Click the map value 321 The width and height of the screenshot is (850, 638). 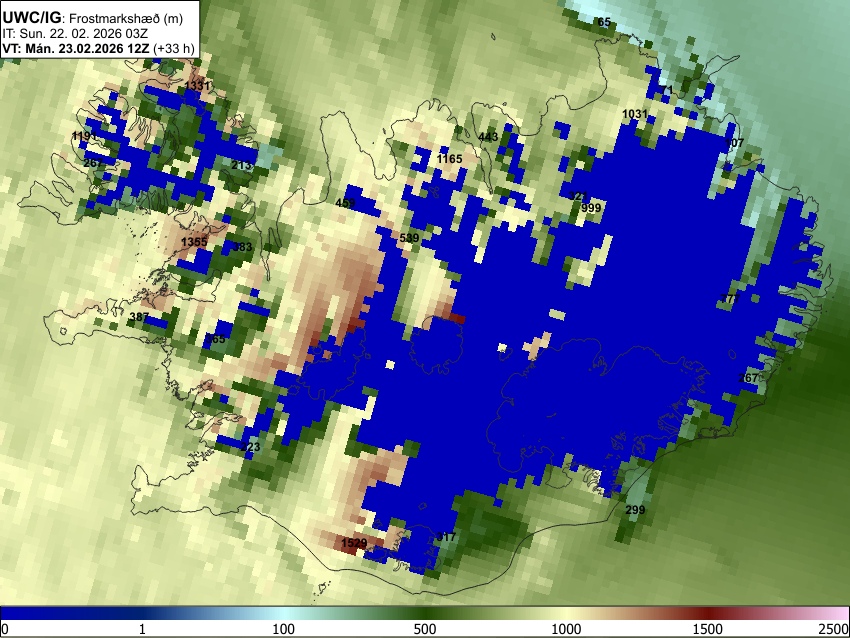click(x=578, y=196)
